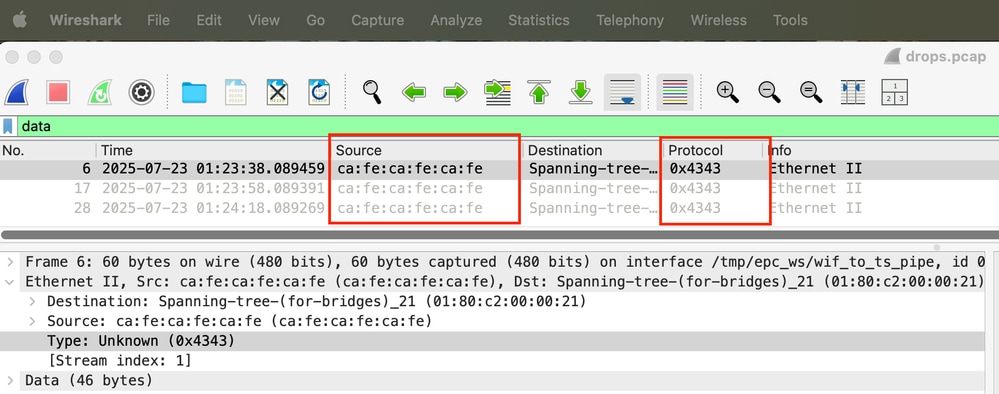Screen dimensions: 999x394
Task: Expand the Data (46 bytes) node
Action: pyautogui.click(x=10, y=381)
